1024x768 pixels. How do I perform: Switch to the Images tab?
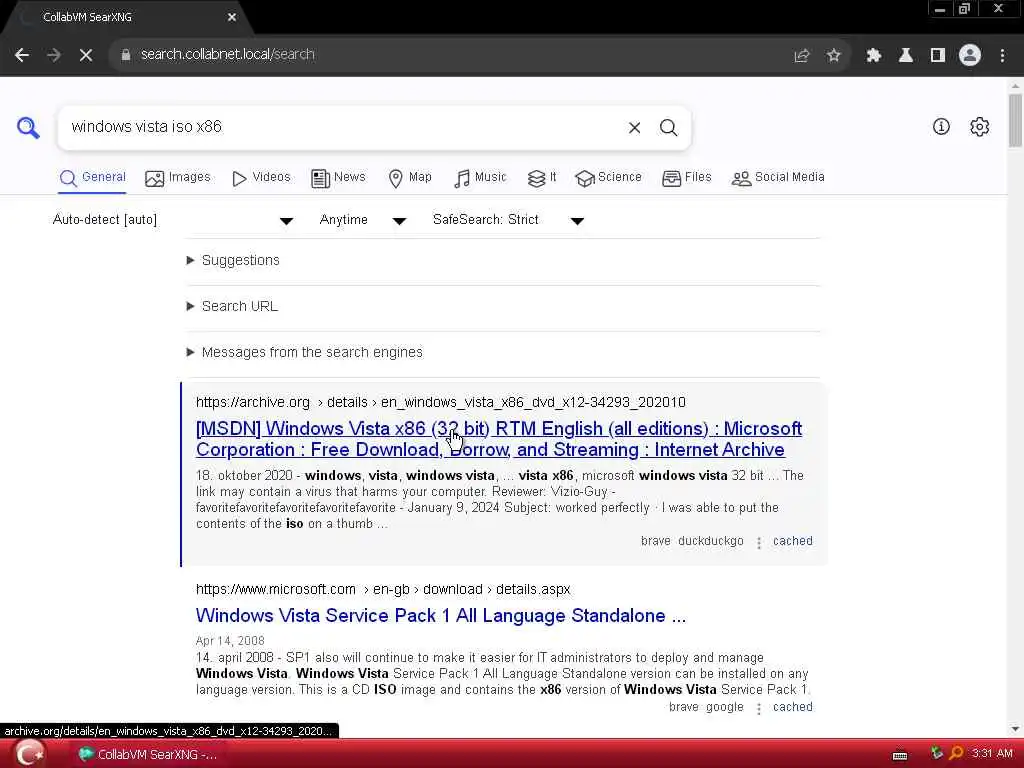pyautogui.click(x=178, y=178)
